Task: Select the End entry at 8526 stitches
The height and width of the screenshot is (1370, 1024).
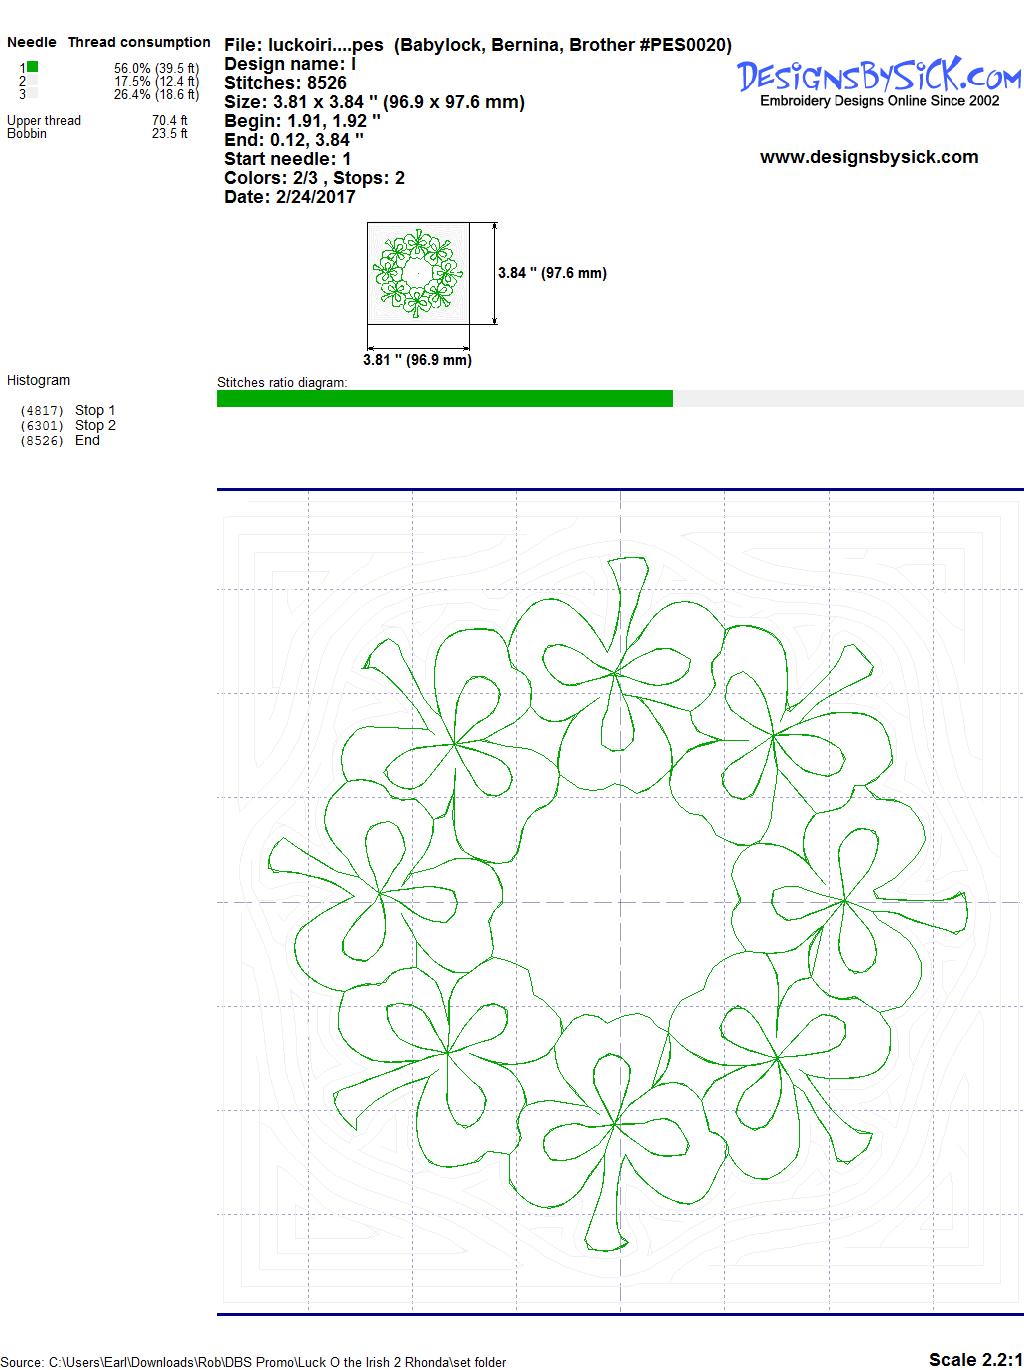Action: tap(87, 440)
